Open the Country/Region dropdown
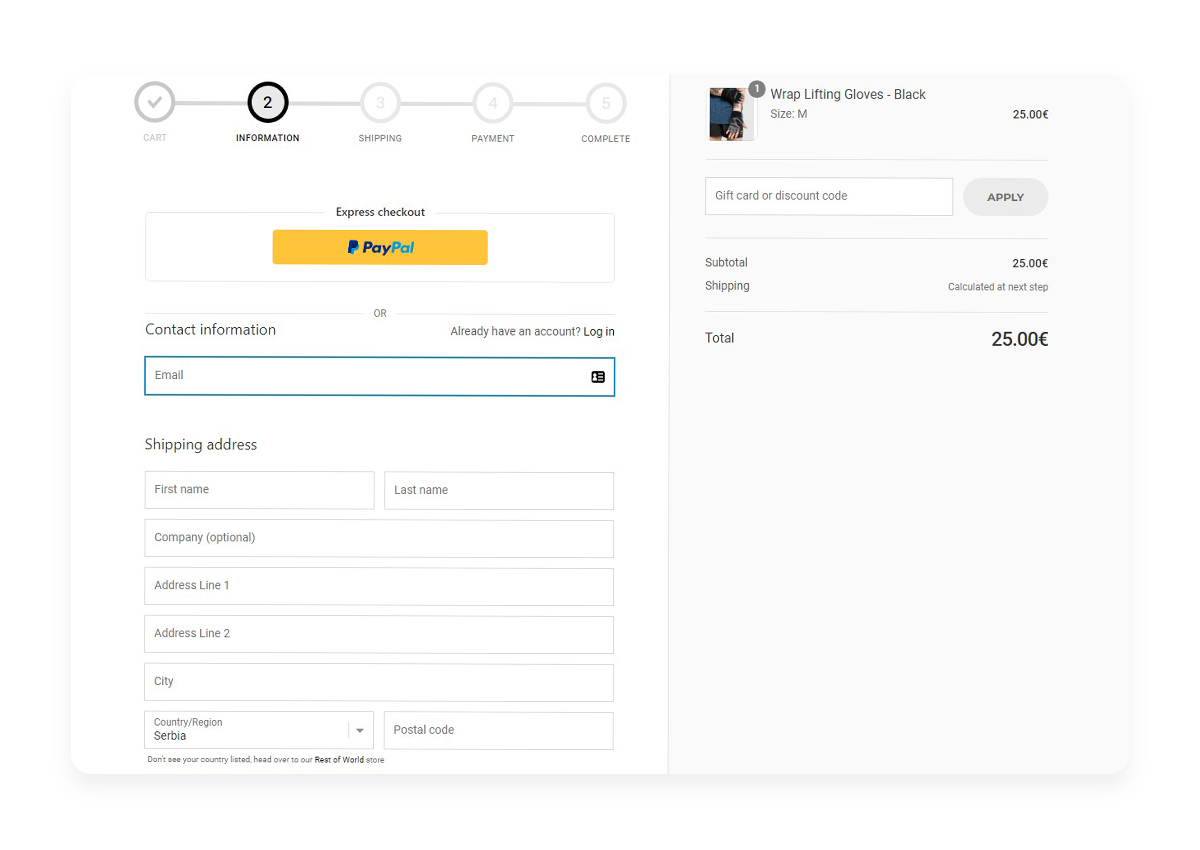This screenshot has height=850, width=1200. 259,730
